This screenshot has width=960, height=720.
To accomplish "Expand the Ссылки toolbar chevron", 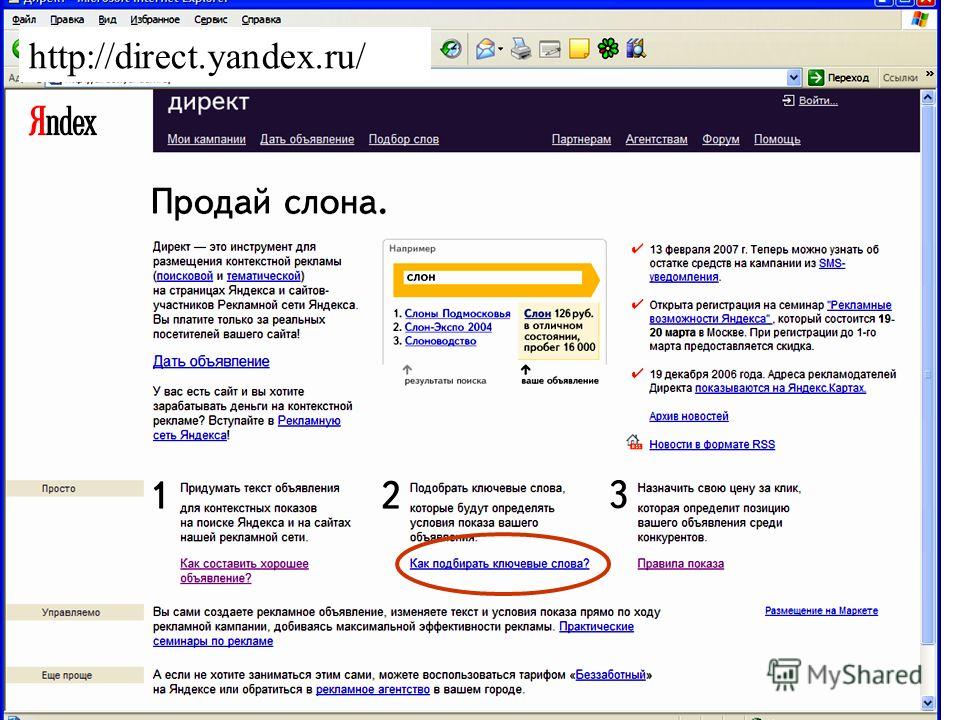I will click(929, 74).
